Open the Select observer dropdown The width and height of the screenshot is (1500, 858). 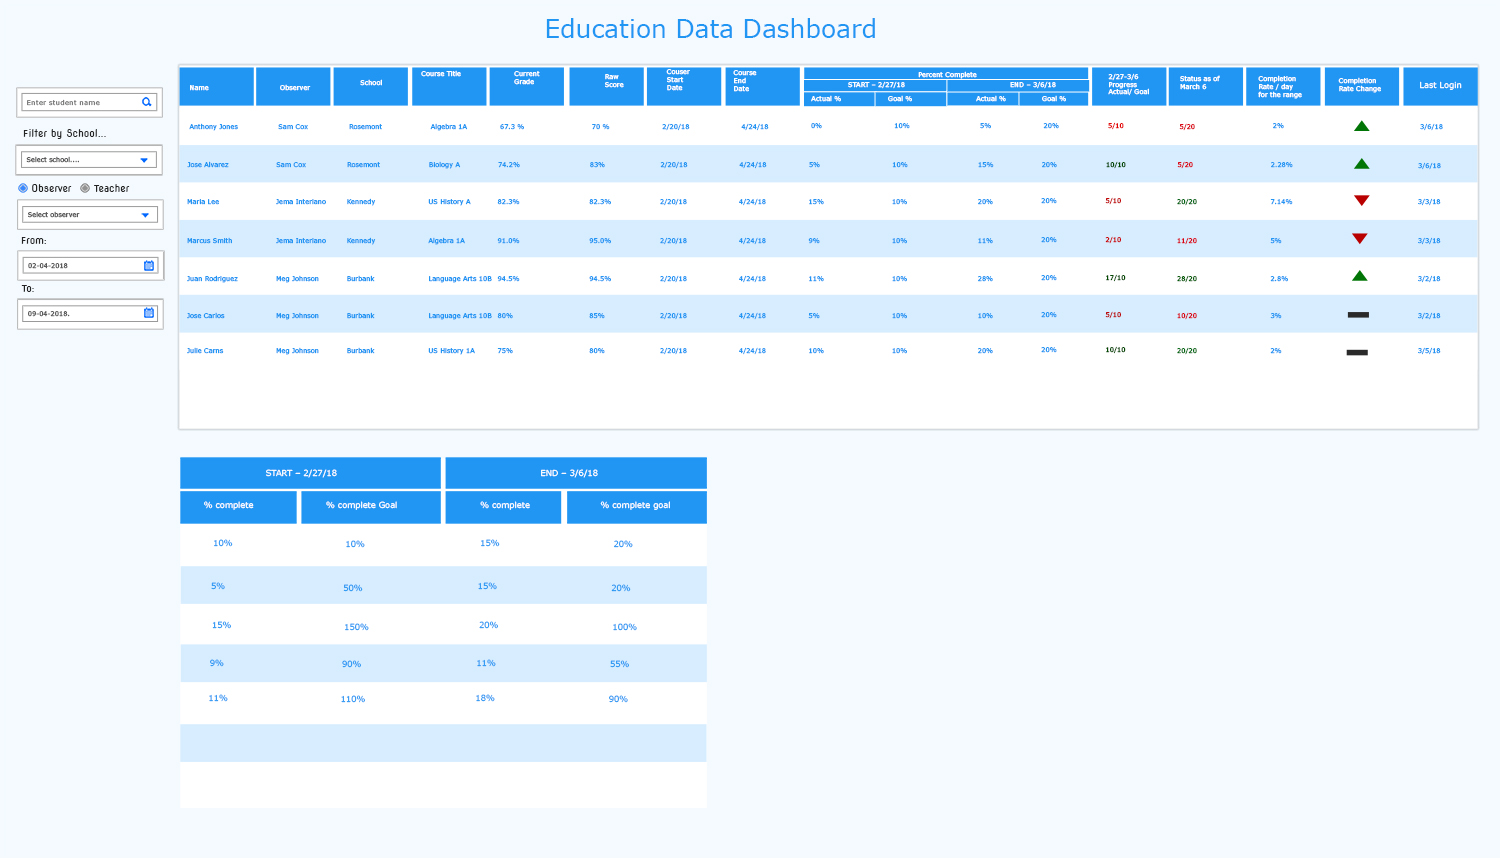pyautogui.click(x=90, y=215)
